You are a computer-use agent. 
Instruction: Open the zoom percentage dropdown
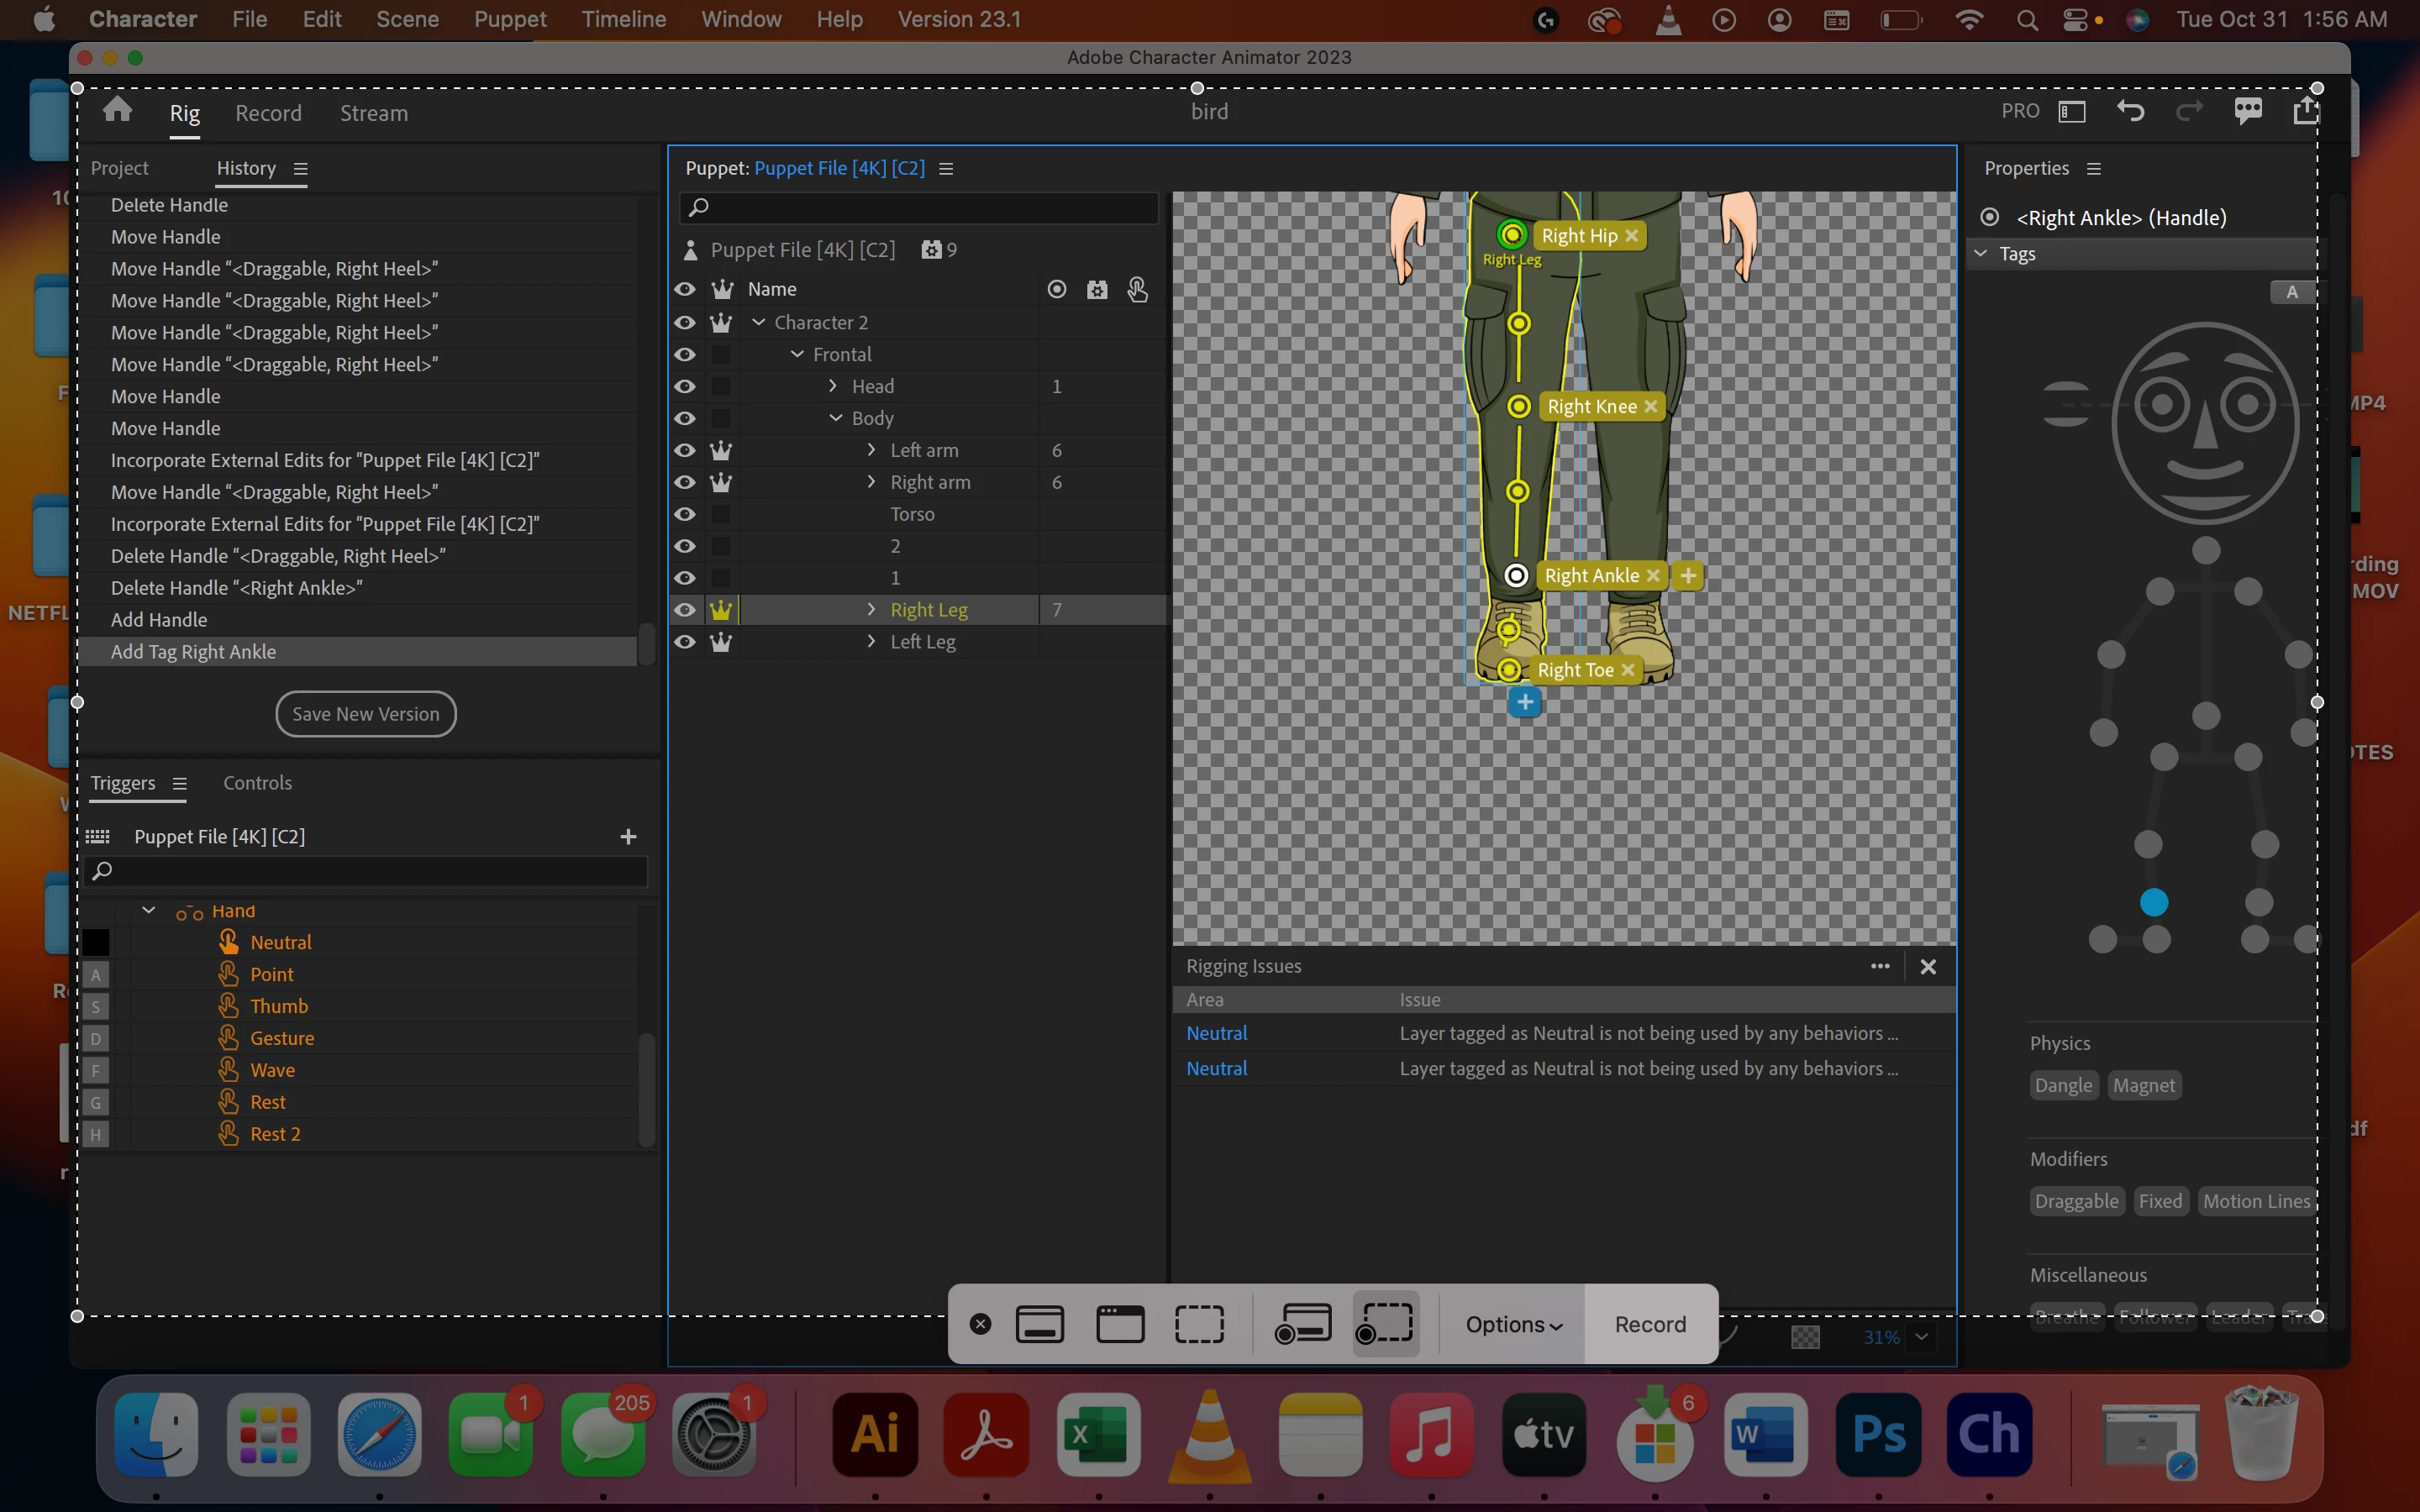click(x=1921, y=1337)
